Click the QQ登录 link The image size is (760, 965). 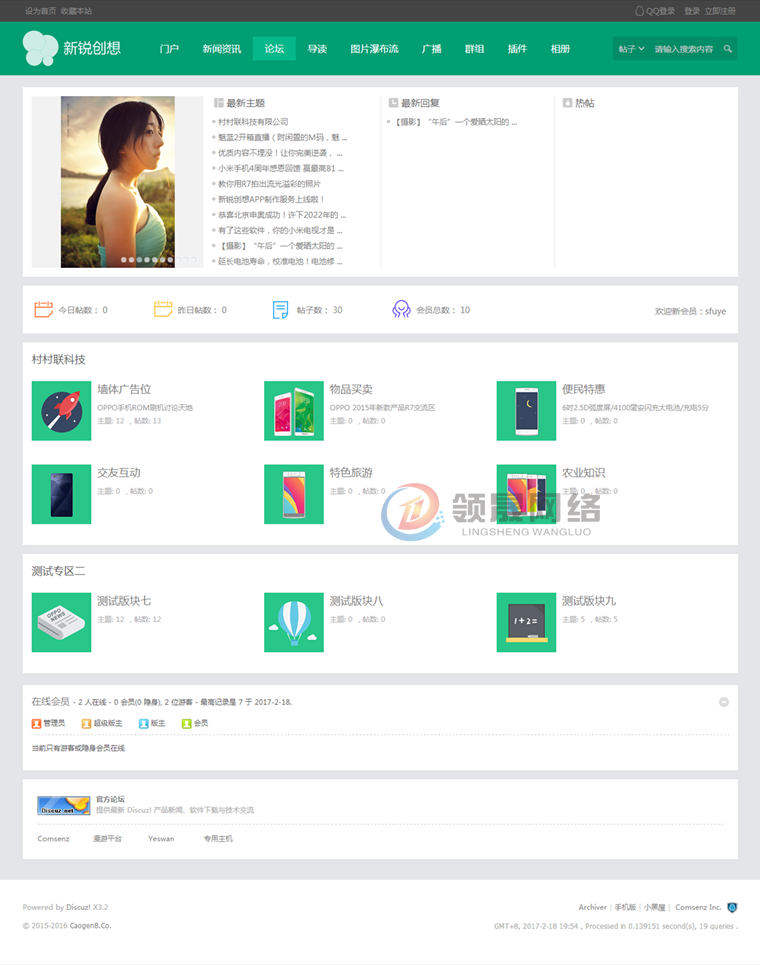(x=655, y=11)
